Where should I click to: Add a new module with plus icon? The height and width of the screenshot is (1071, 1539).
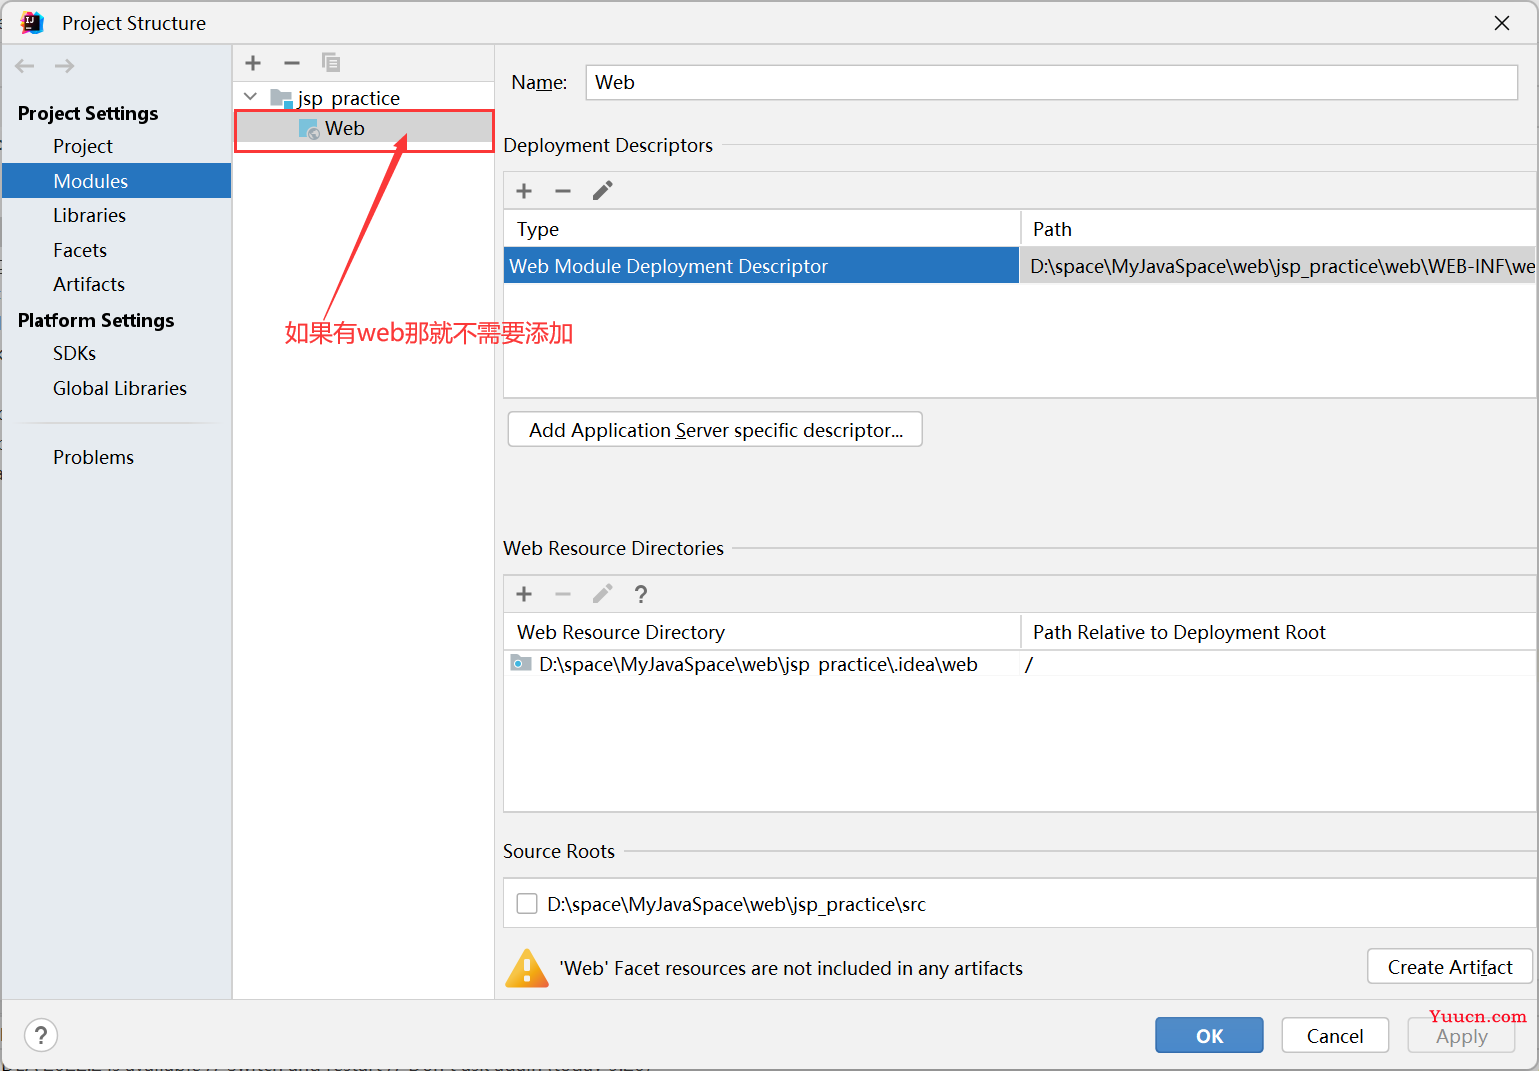tap(253, 63)
